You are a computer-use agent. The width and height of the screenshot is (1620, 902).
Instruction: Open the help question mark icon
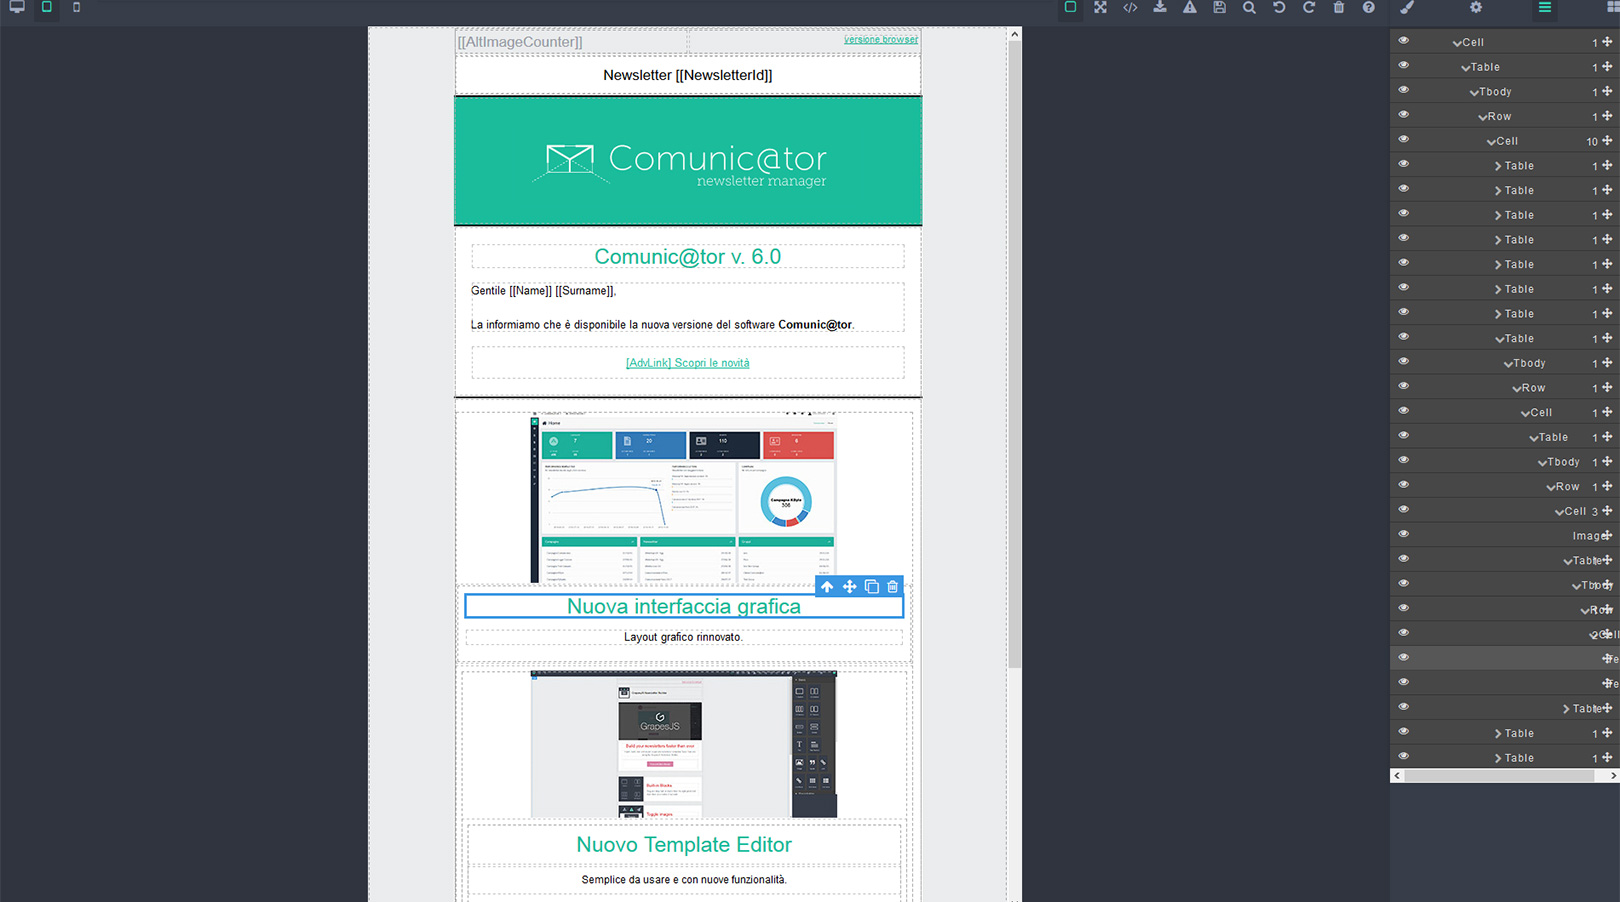[1369, 7]
